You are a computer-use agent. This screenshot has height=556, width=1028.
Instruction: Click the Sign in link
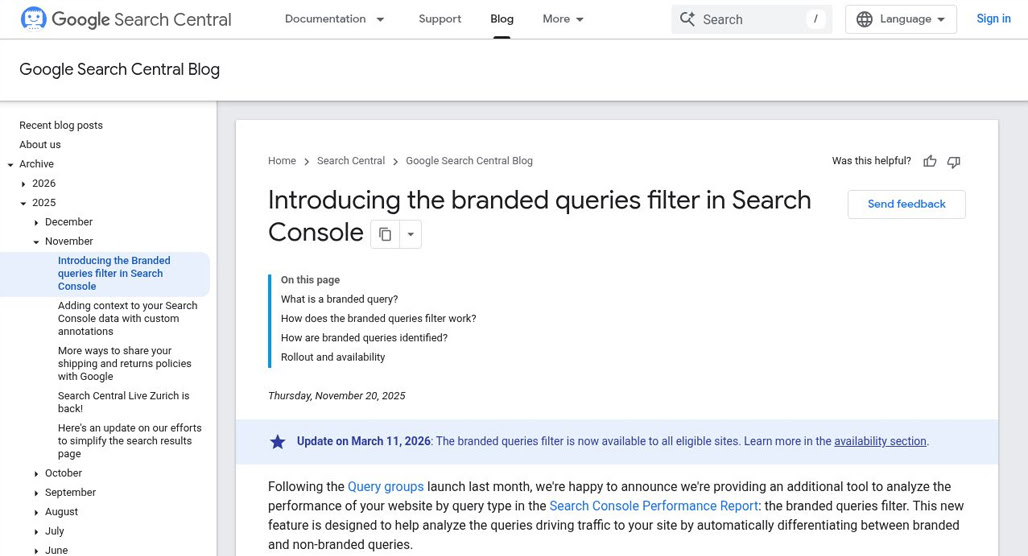click(993, 19)
